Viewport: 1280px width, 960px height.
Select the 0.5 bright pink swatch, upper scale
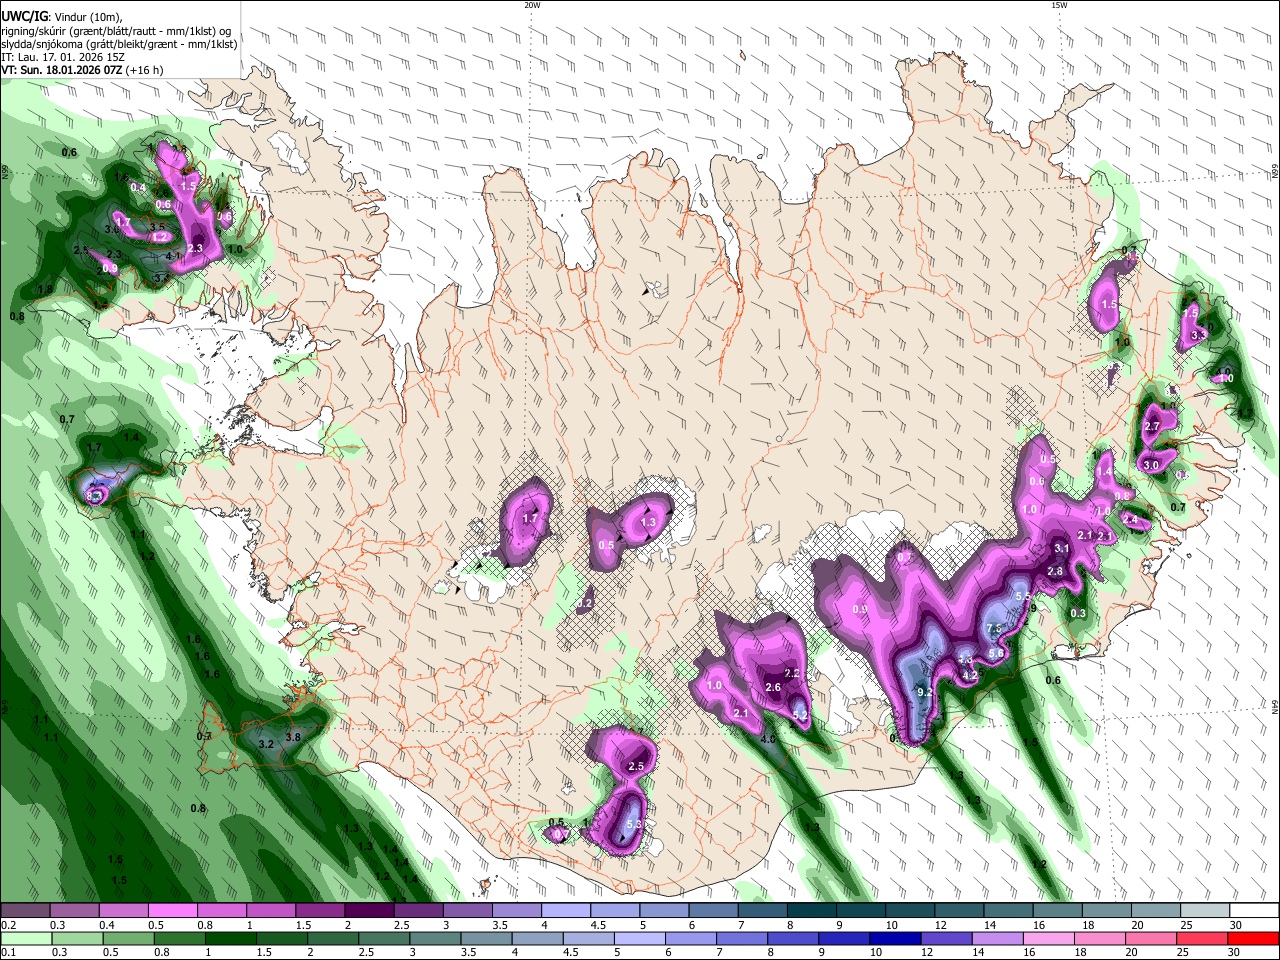point(171,911)
